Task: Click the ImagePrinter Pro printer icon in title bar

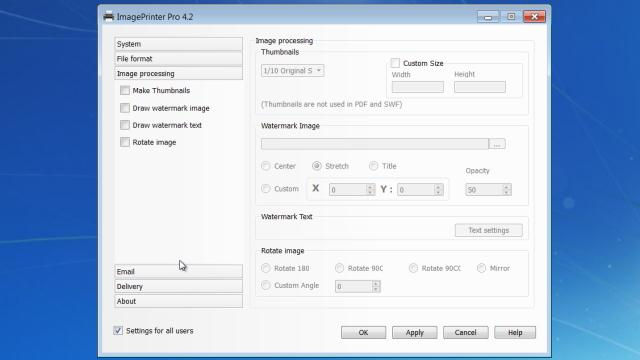Action: tap(108, 17)
